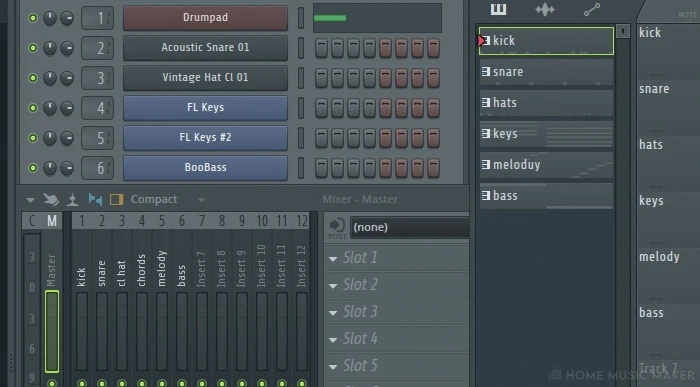Toggle last step of Vintage Hat Cl 01
This screenshot has width=700, height=387.
[433, 78]
